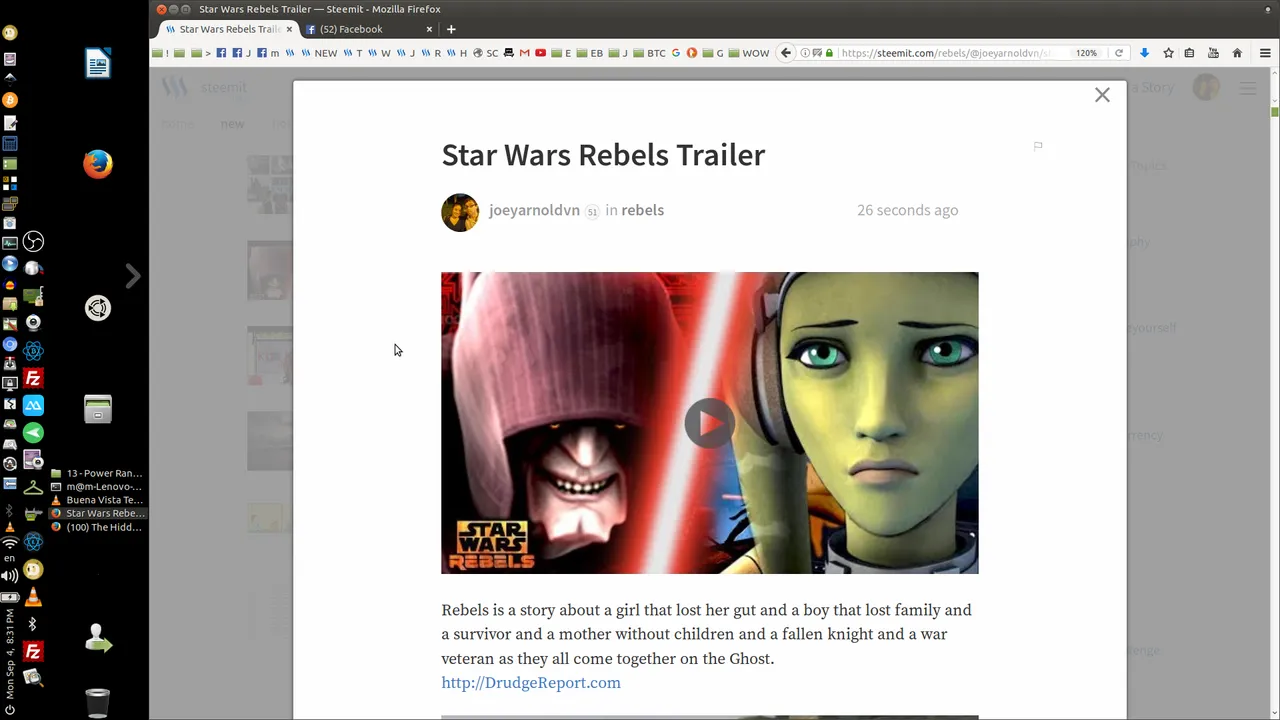
Task: Open the upper FileZilla launcher icon
Action: coord(33,379)
